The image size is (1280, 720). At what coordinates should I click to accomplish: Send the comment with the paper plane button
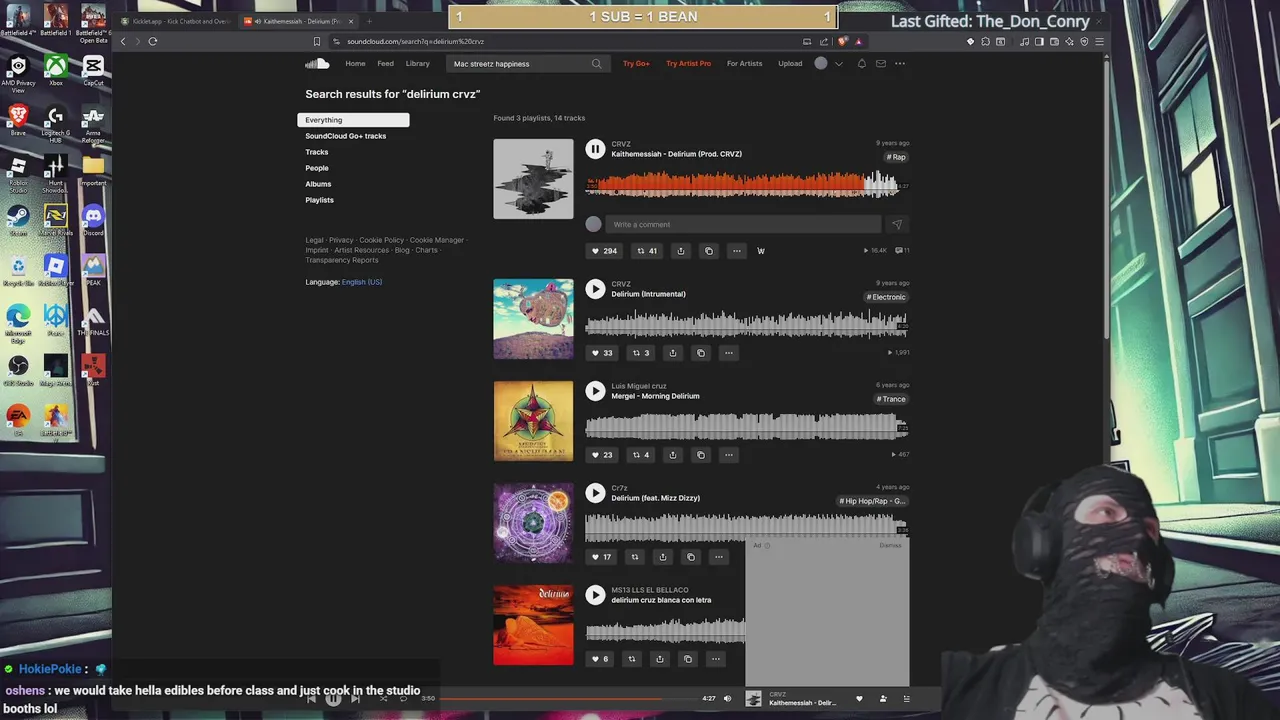(x=896, y=224)
